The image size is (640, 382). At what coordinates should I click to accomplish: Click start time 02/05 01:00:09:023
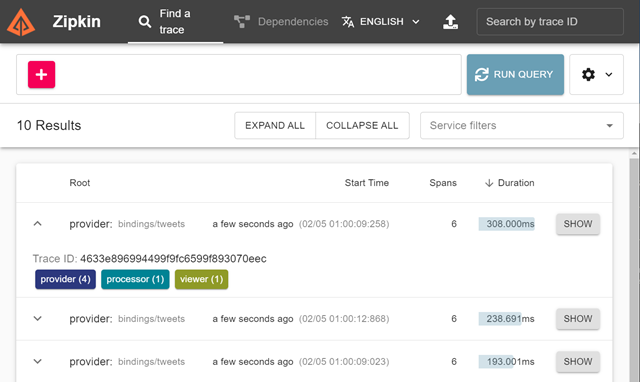[x=344, y=362]
